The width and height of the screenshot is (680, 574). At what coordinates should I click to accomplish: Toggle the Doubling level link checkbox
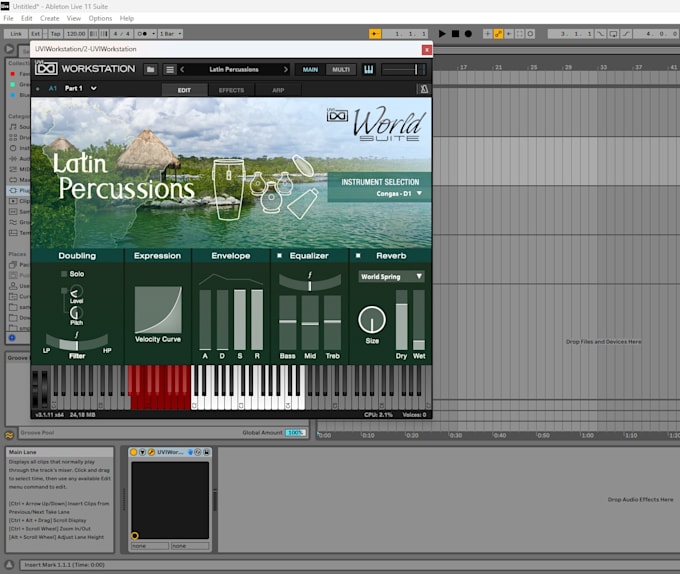pyautogui.click(x=64, y=290)
